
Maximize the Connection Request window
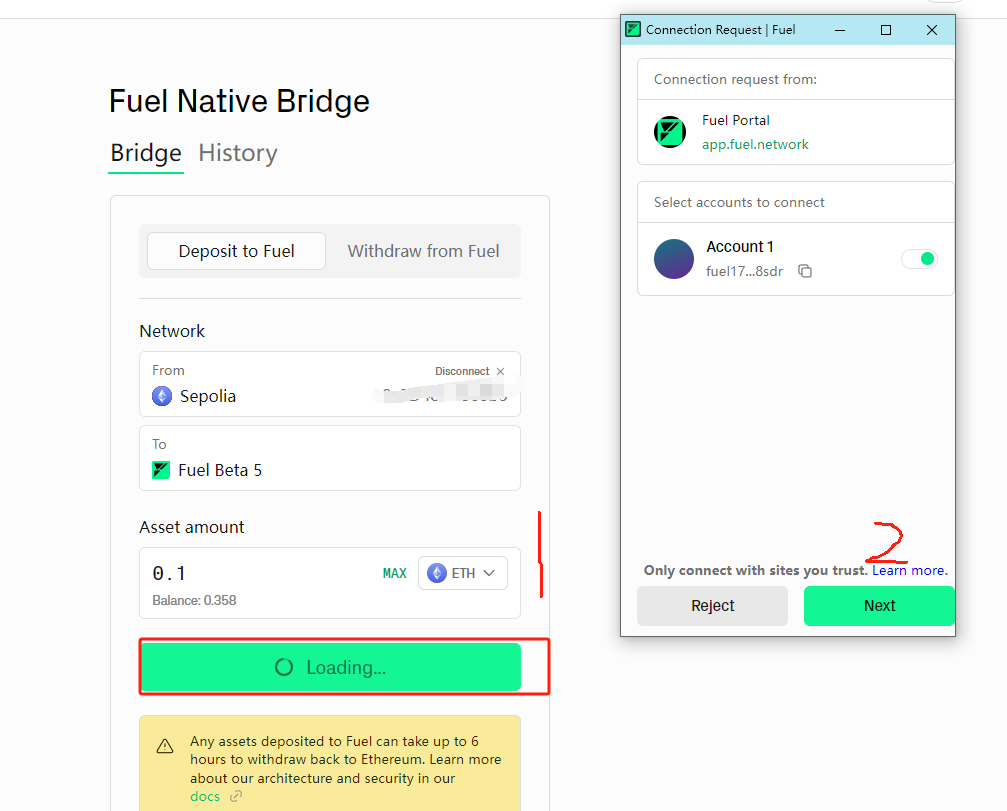pyautogui.click(x=886, y=30)
